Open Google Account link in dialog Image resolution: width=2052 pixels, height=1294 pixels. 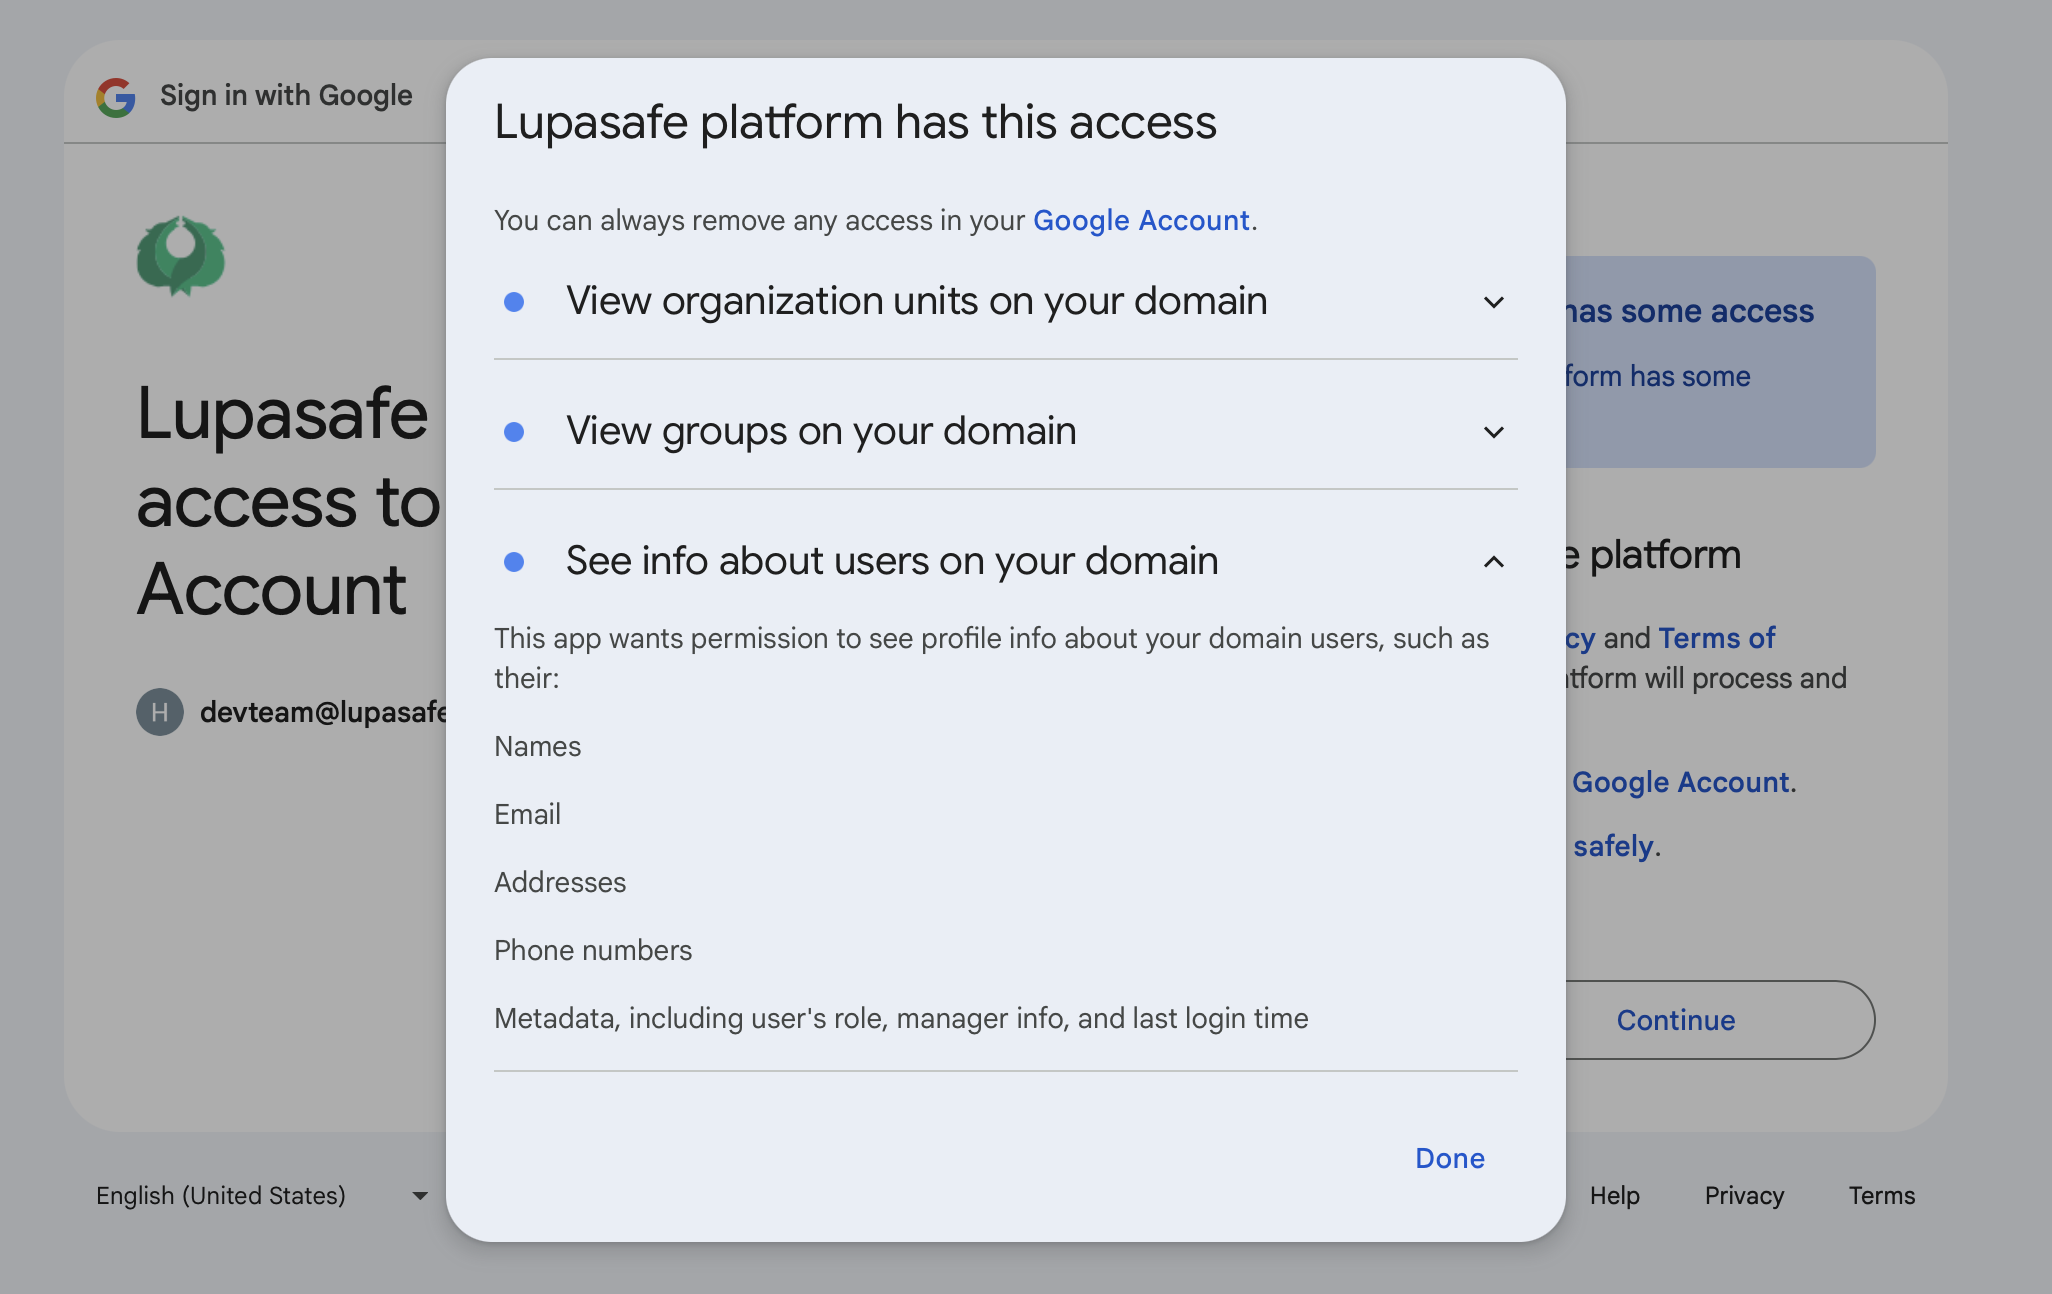coord(1141,220)
